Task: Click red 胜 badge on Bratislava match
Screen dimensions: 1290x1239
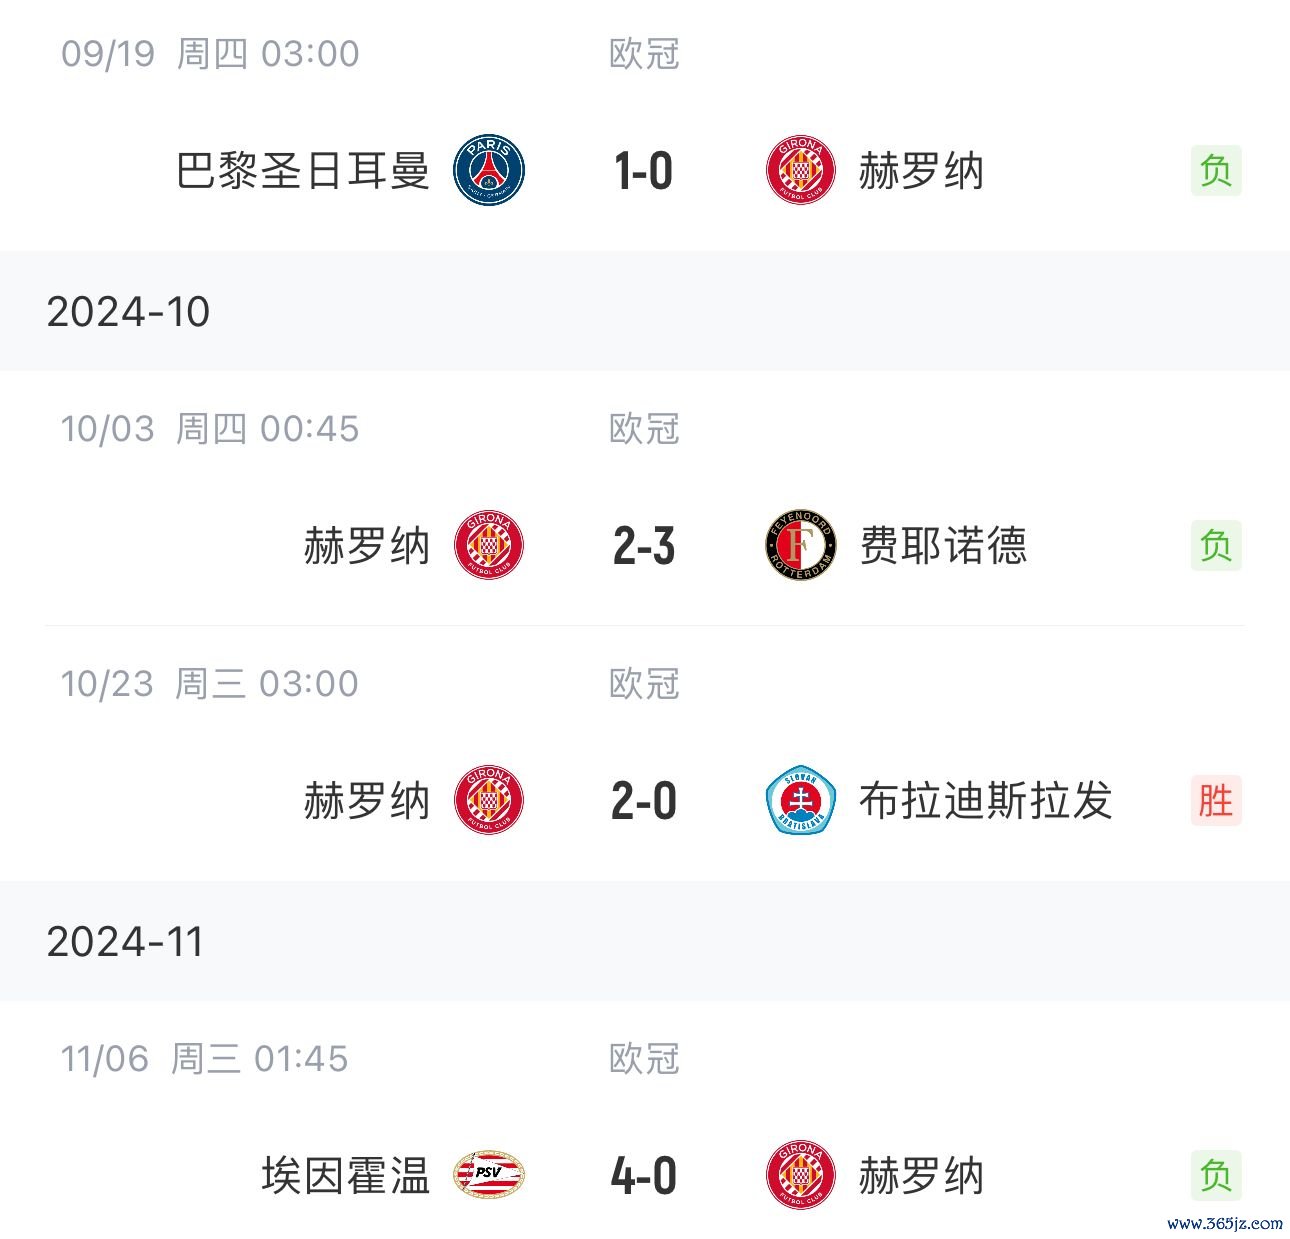Action: coord(1216,801)
